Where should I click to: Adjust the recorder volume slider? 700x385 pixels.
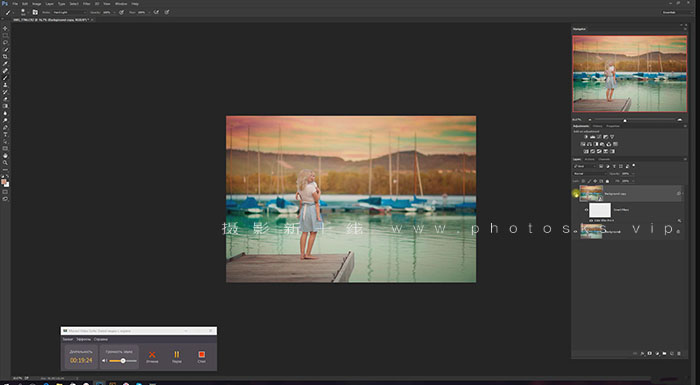123,361
